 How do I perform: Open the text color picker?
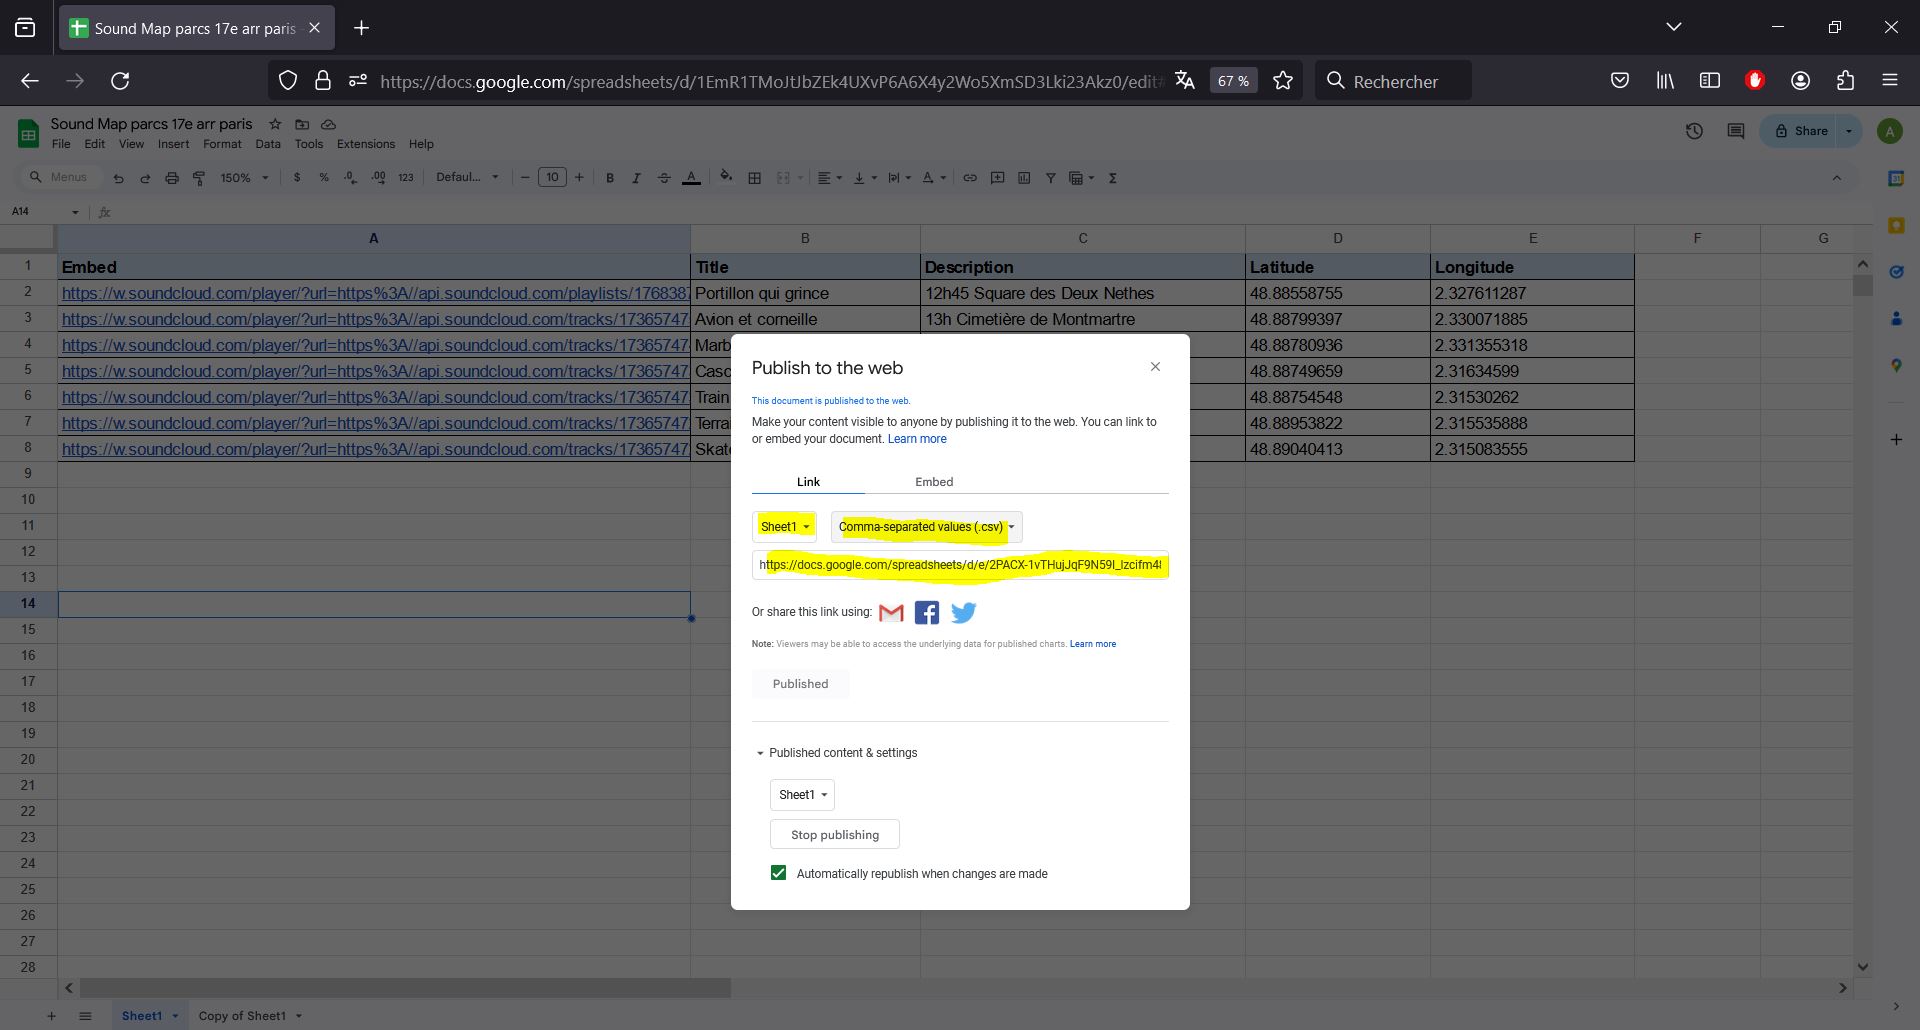(x=691, y=178)
